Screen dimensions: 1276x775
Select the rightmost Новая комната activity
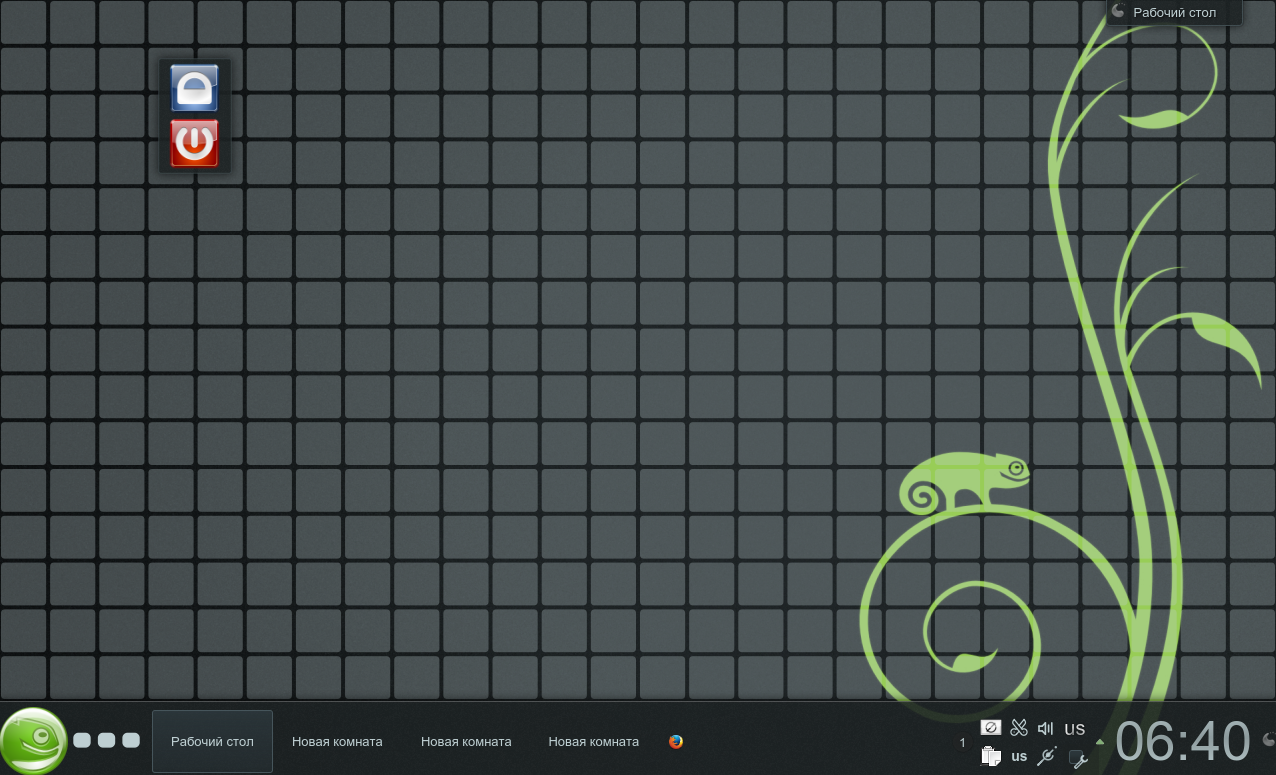pos(593,741)
